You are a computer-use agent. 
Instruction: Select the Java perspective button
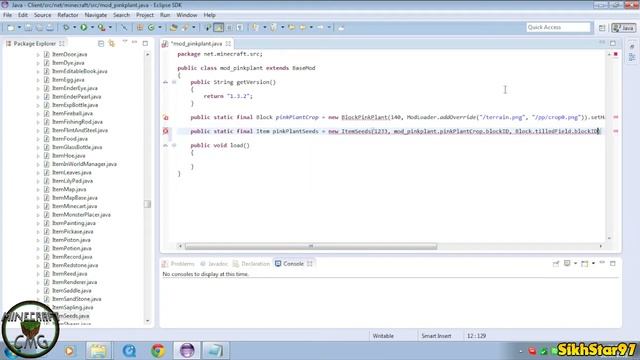pos(623,27)
